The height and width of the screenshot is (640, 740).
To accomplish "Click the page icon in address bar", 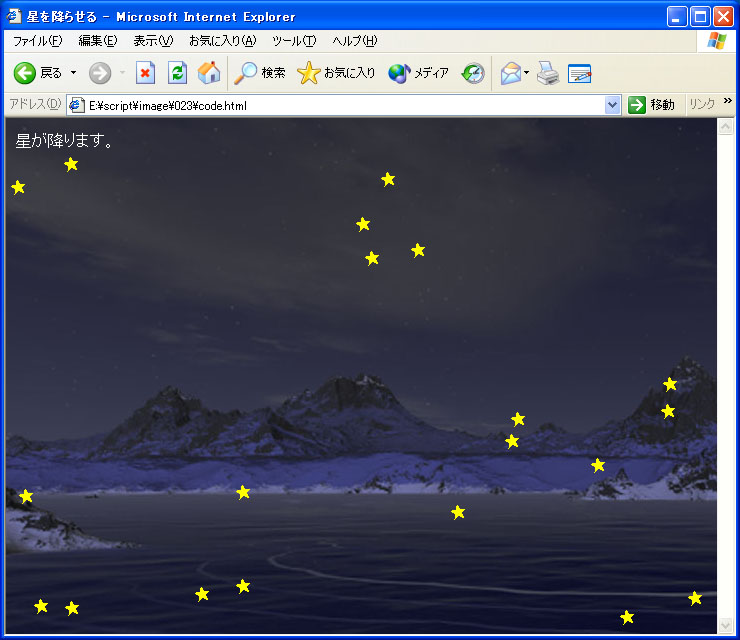I will [x=76, y=105].
